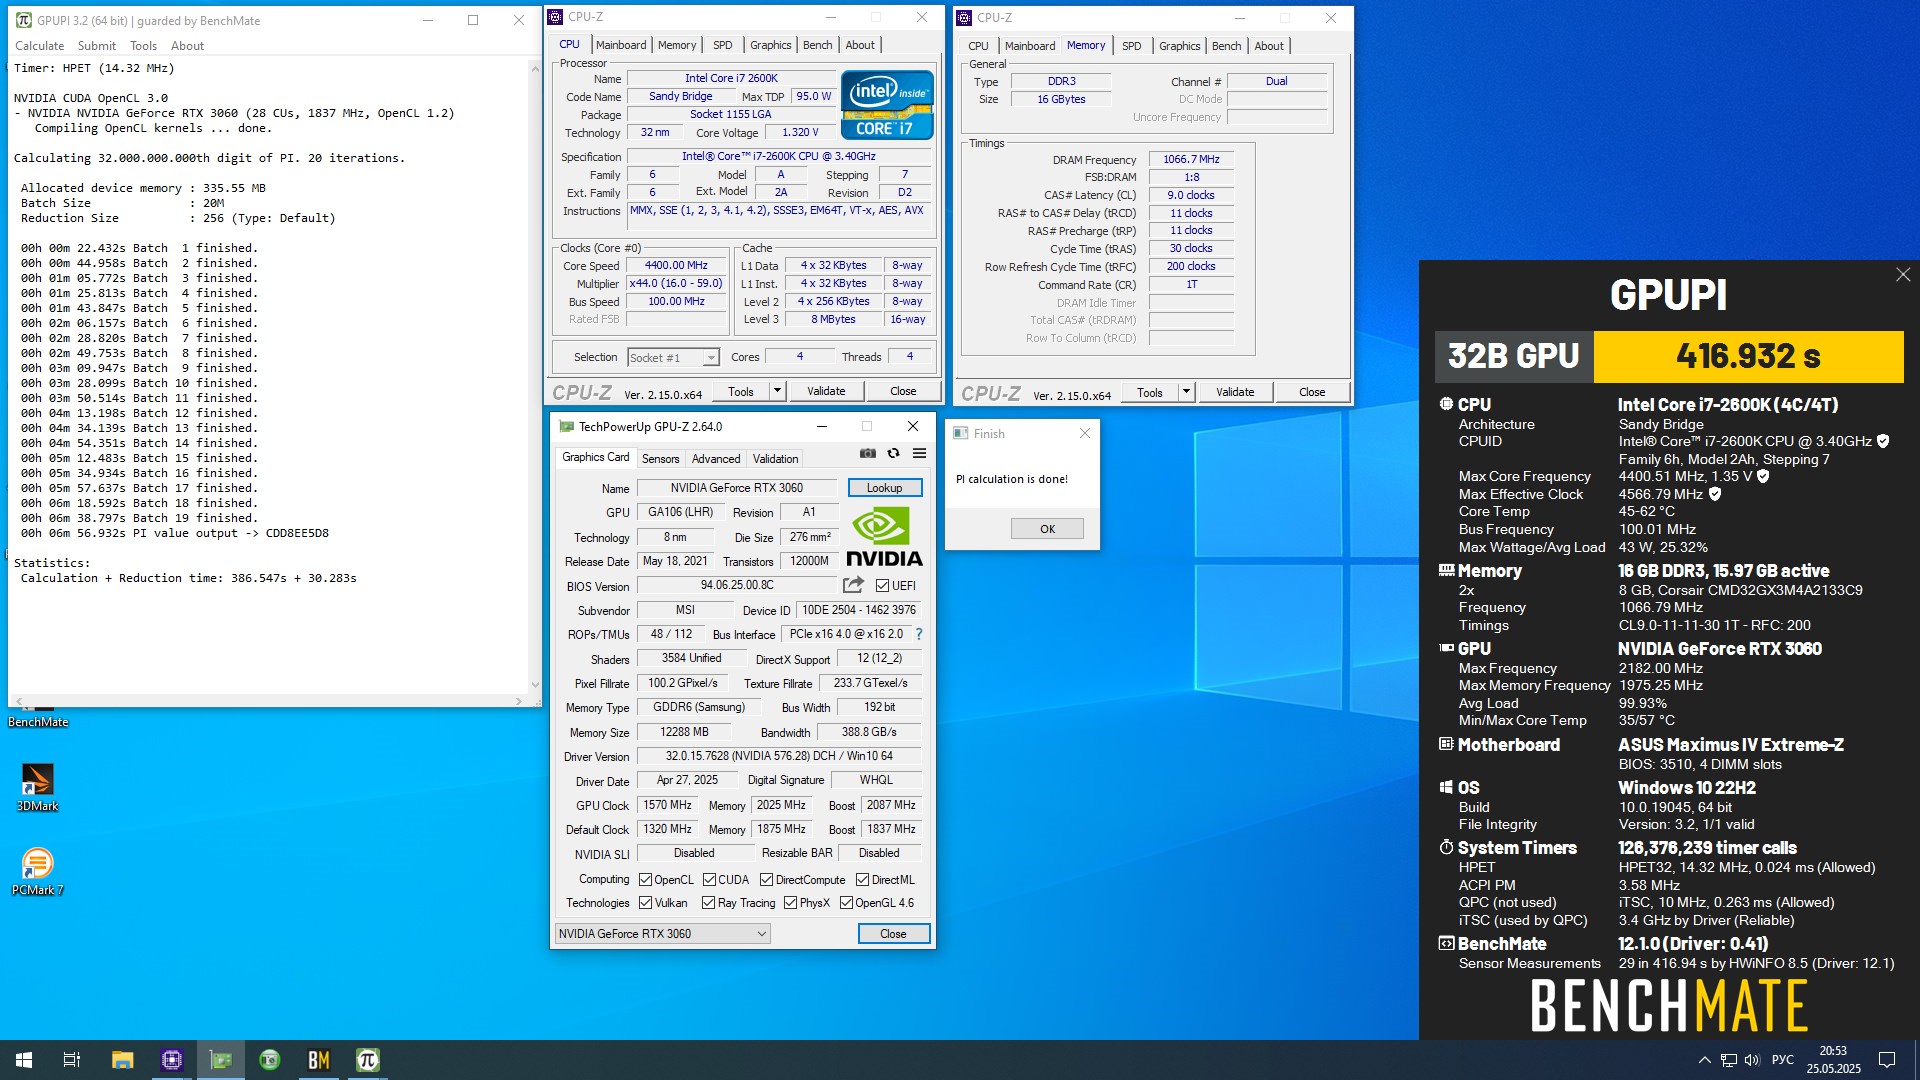Switch to the Sensors tab in GPU-Z
Image resolution: width=1920 pixels, height=1080 pixels.
660,459
